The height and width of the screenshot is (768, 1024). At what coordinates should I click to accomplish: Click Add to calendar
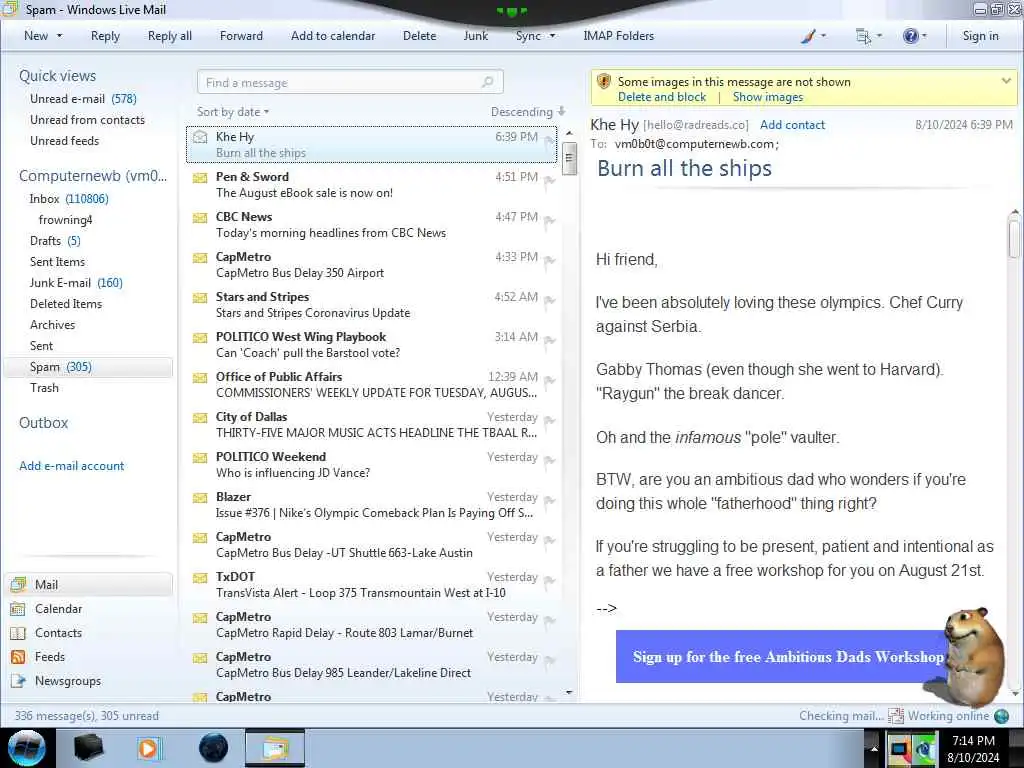pyautogui.click(x=333, y=36)
